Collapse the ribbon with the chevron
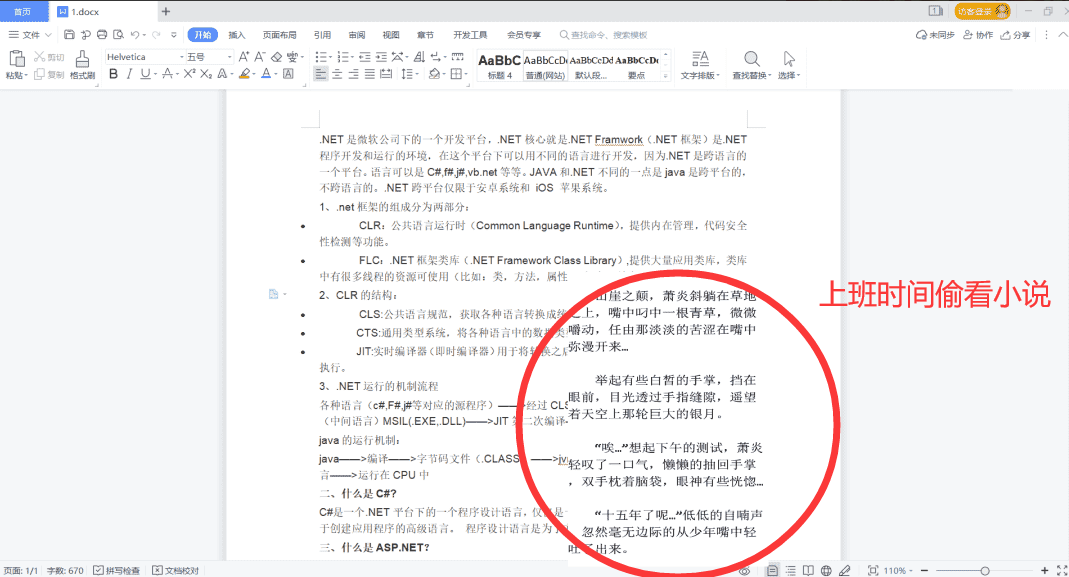The width and height of the screenshot is (1069, 577). [x=1062, y=34]
